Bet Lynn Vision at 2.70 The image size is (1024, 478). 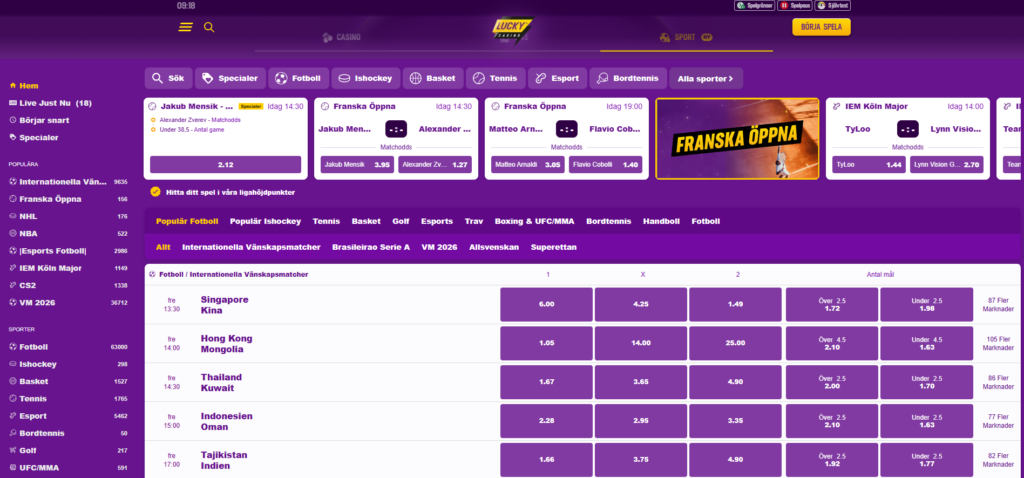[x=947, y=165]
